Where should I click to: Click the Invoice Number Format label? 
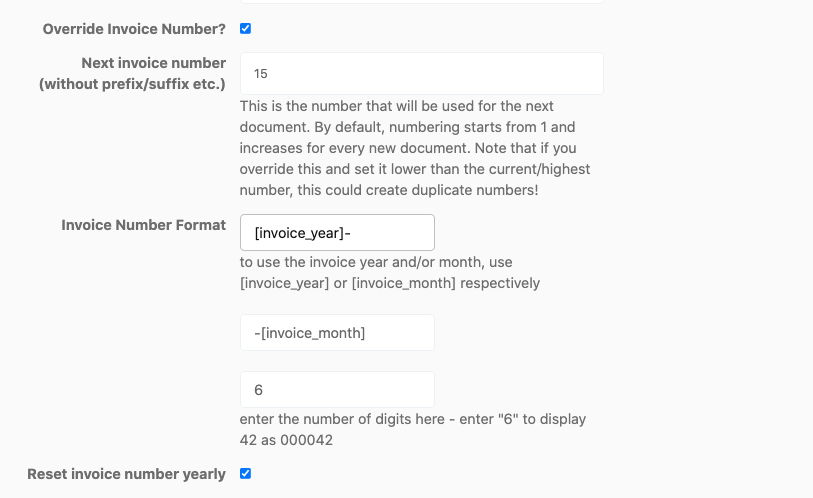(144, 225)
